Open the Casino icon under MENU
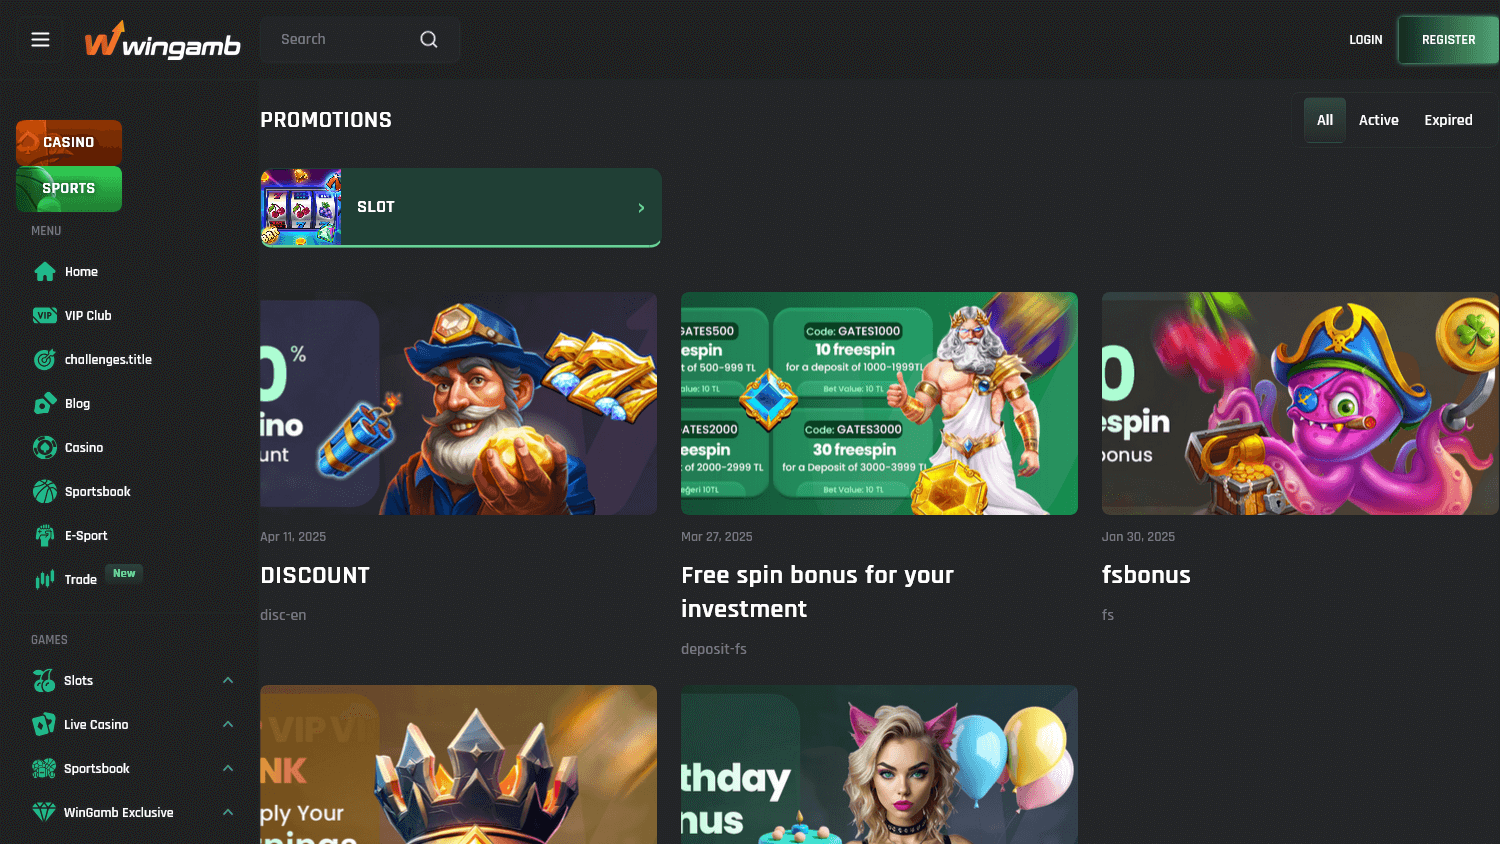 click(45, 447)
